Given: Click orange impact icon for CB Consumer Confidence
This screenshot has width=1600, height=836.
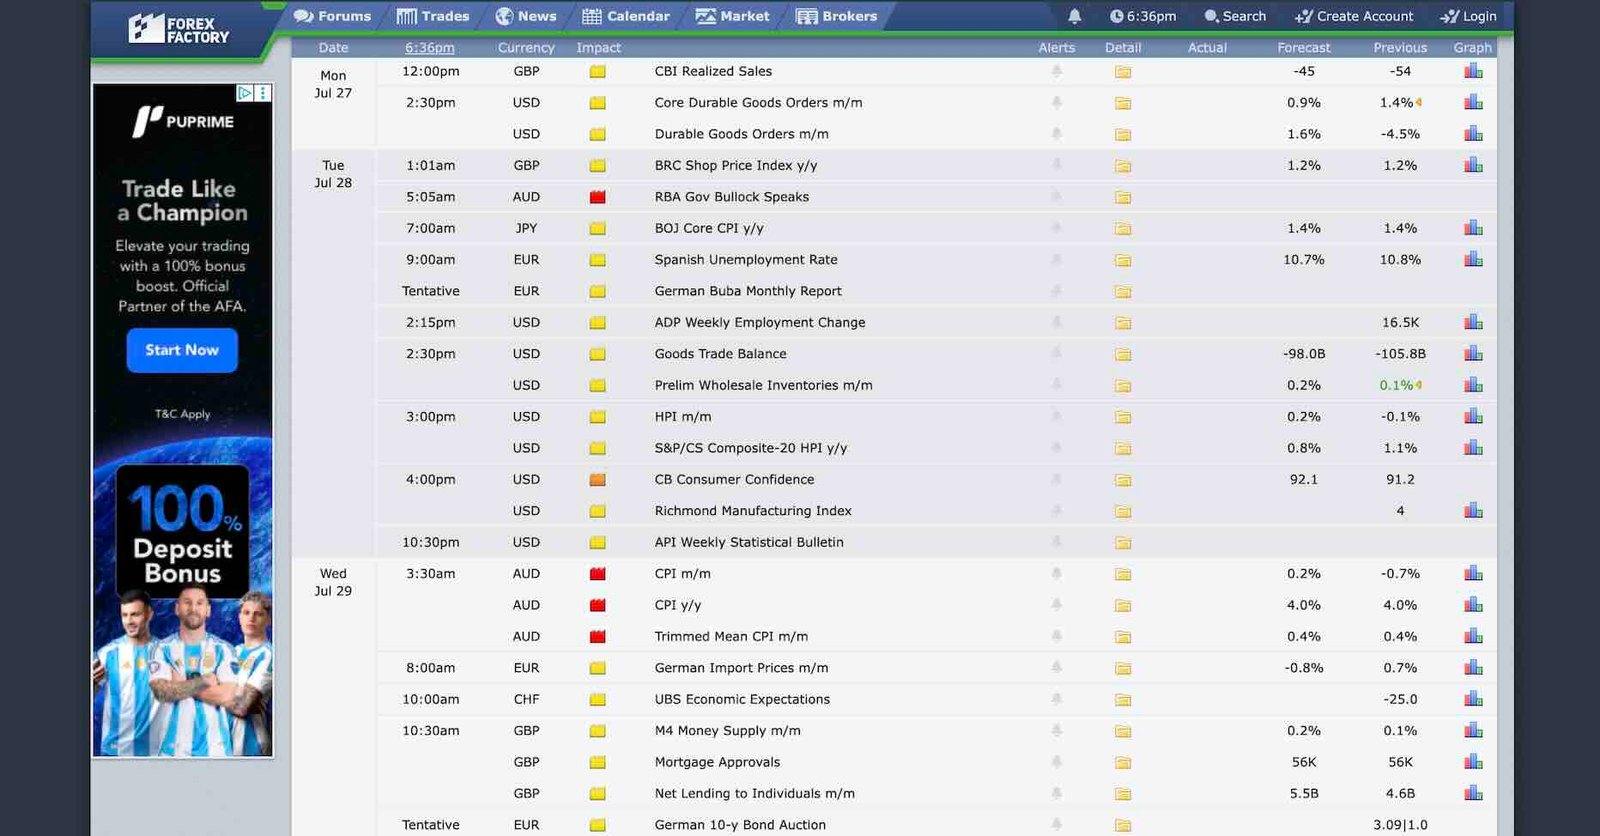Looking at the screenshot, I should pos(598,479).
